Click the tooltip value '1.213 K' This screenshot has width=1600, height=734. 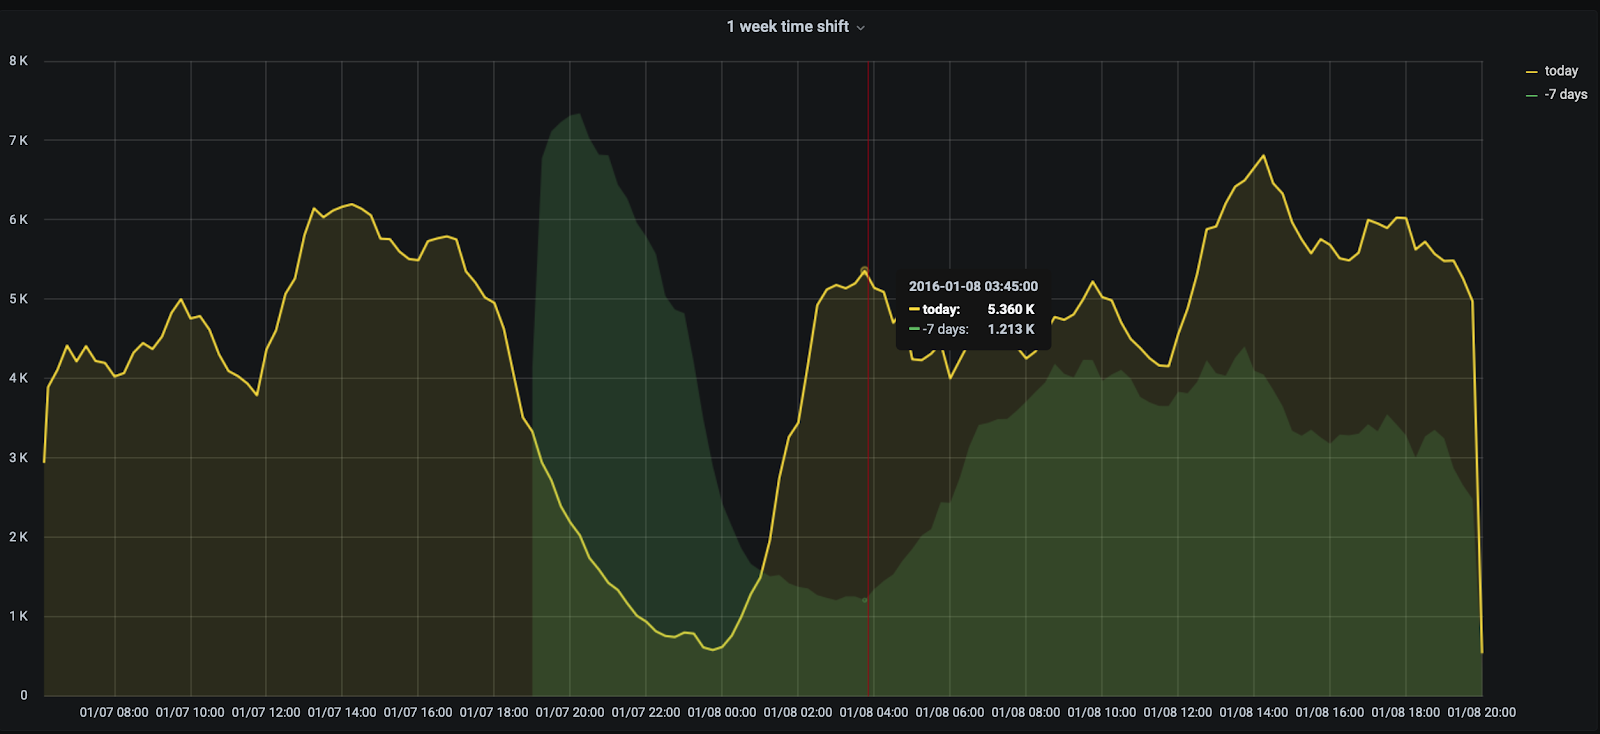[x=1011, y=330]
